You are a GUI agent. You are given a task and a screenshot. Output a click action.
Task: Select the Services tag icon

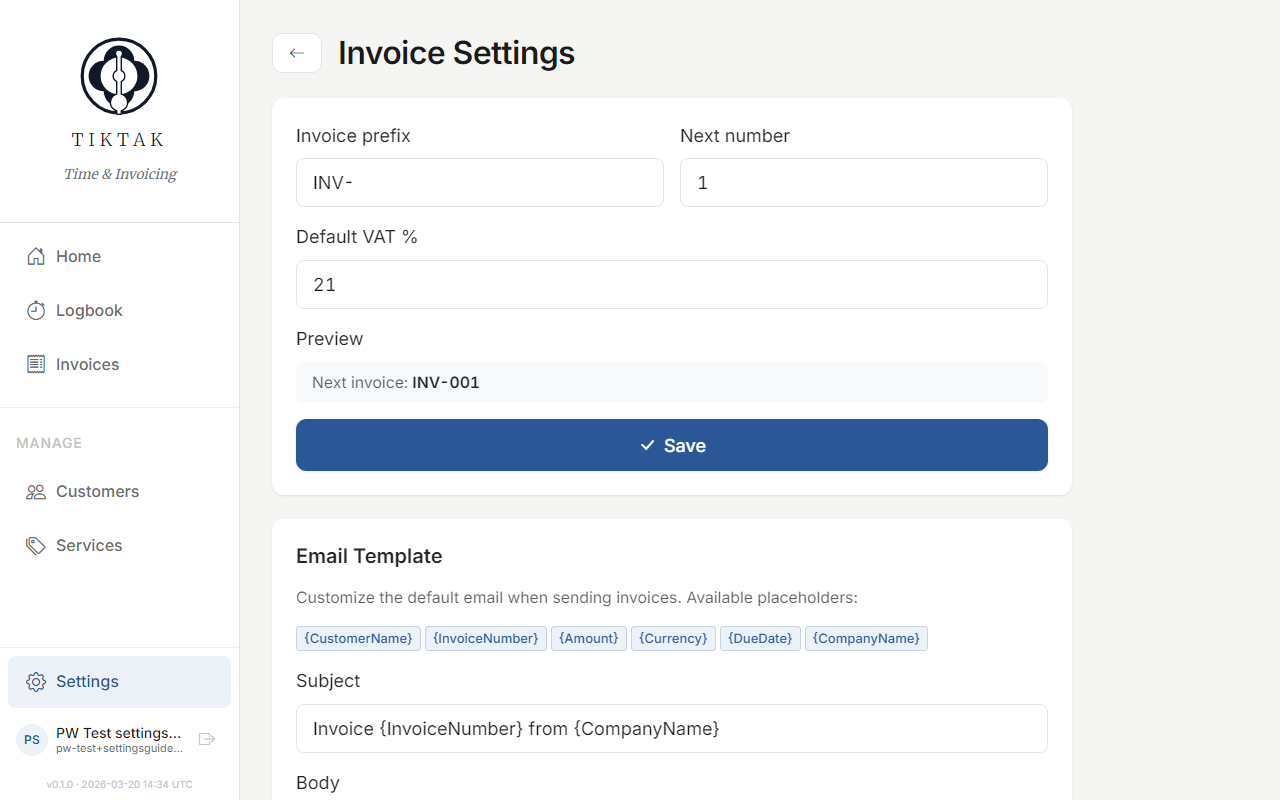click(x=35, y=545)
